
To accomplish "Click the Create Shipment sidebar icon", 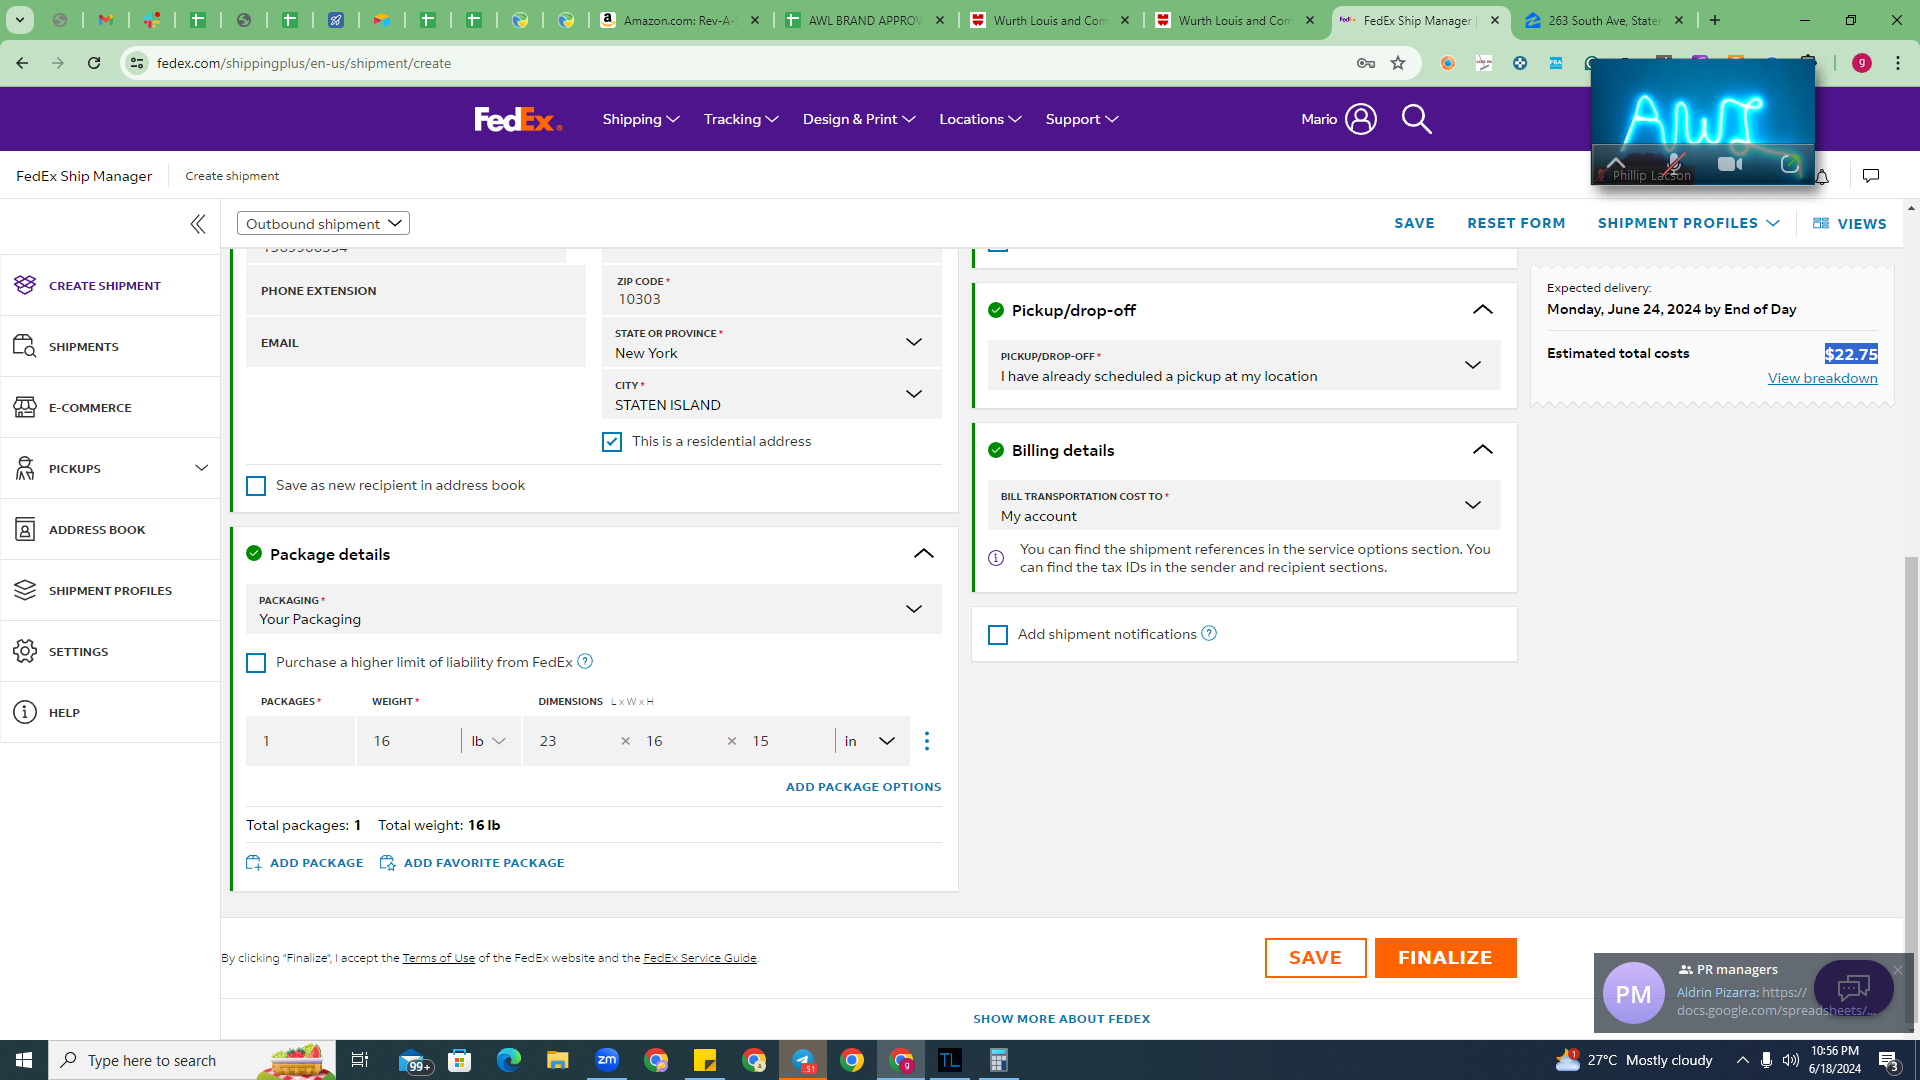I will tap(25, 285).
